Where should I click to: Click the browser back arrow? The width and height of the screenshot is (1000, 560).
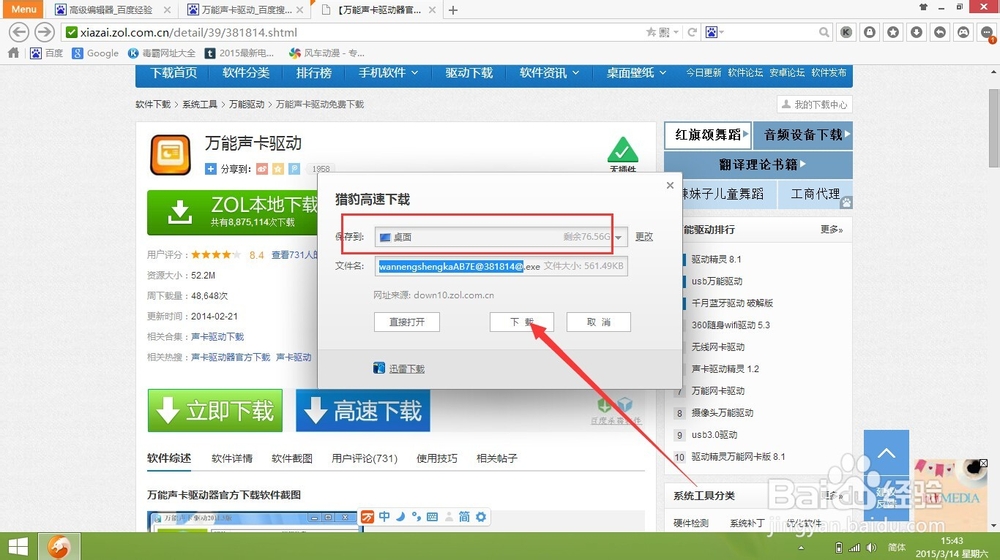tap(19, 32)
